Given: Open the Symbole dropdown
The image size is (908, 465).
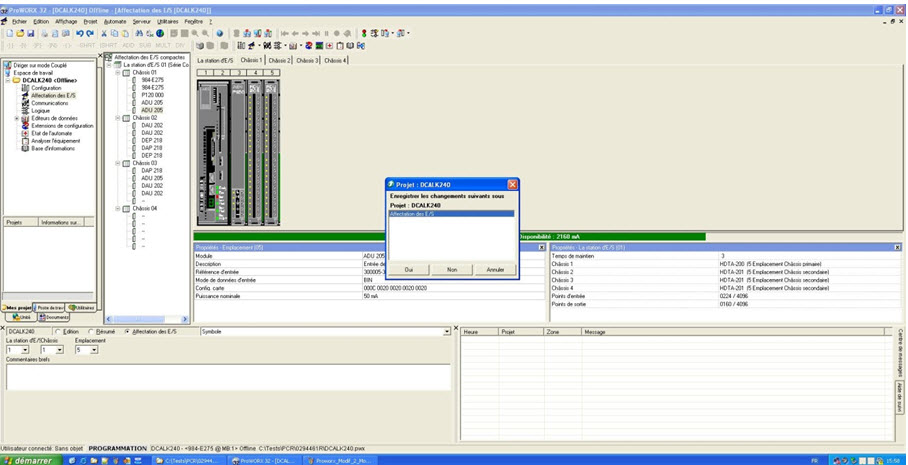Looking at the screenshot, I should (446, 332).
